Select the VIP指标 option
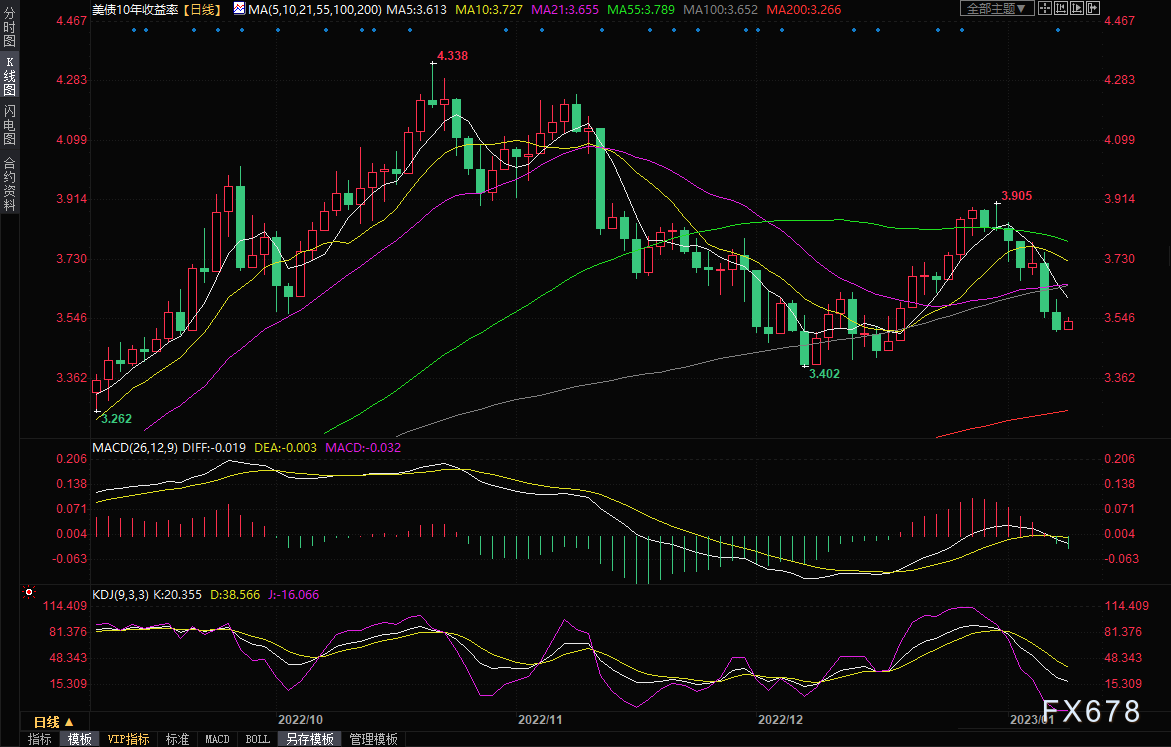This screenshot has height=747, width=1171. pyautogui.click(x=129, y=739)
